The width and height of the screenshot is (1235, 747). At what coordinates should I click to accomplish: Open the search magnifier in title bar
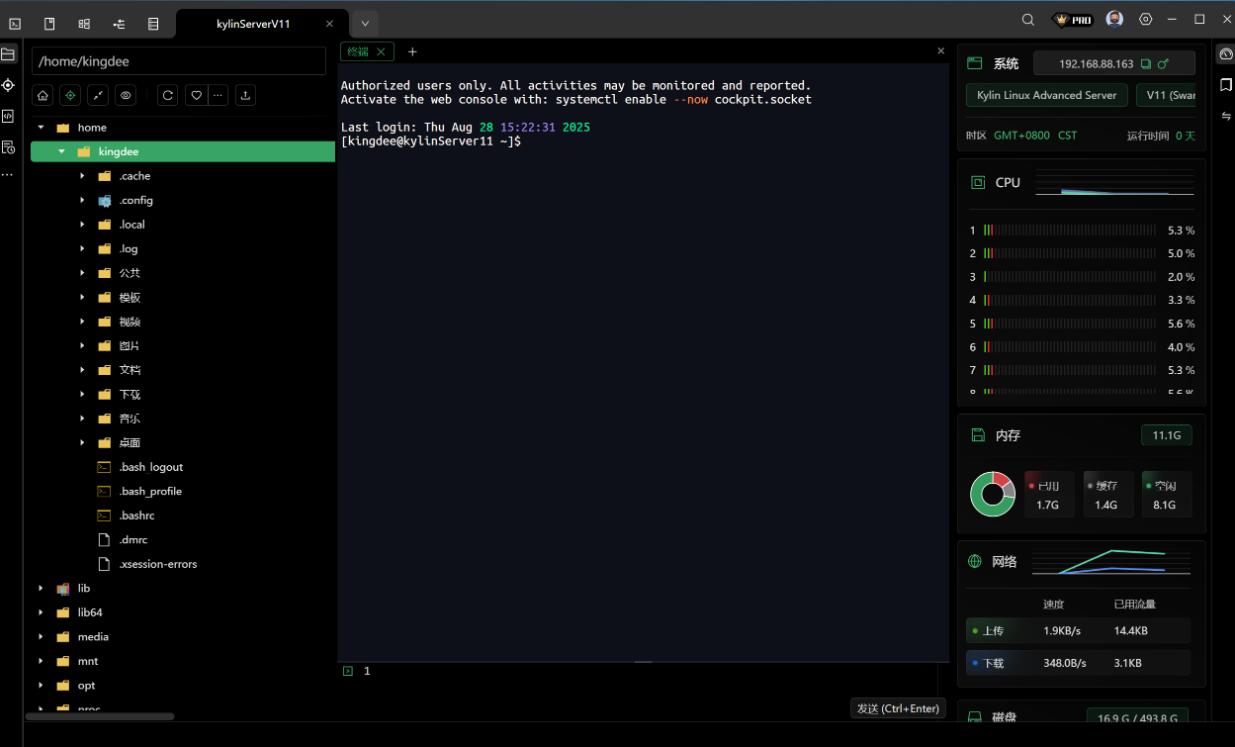[x=1028, y=20]
